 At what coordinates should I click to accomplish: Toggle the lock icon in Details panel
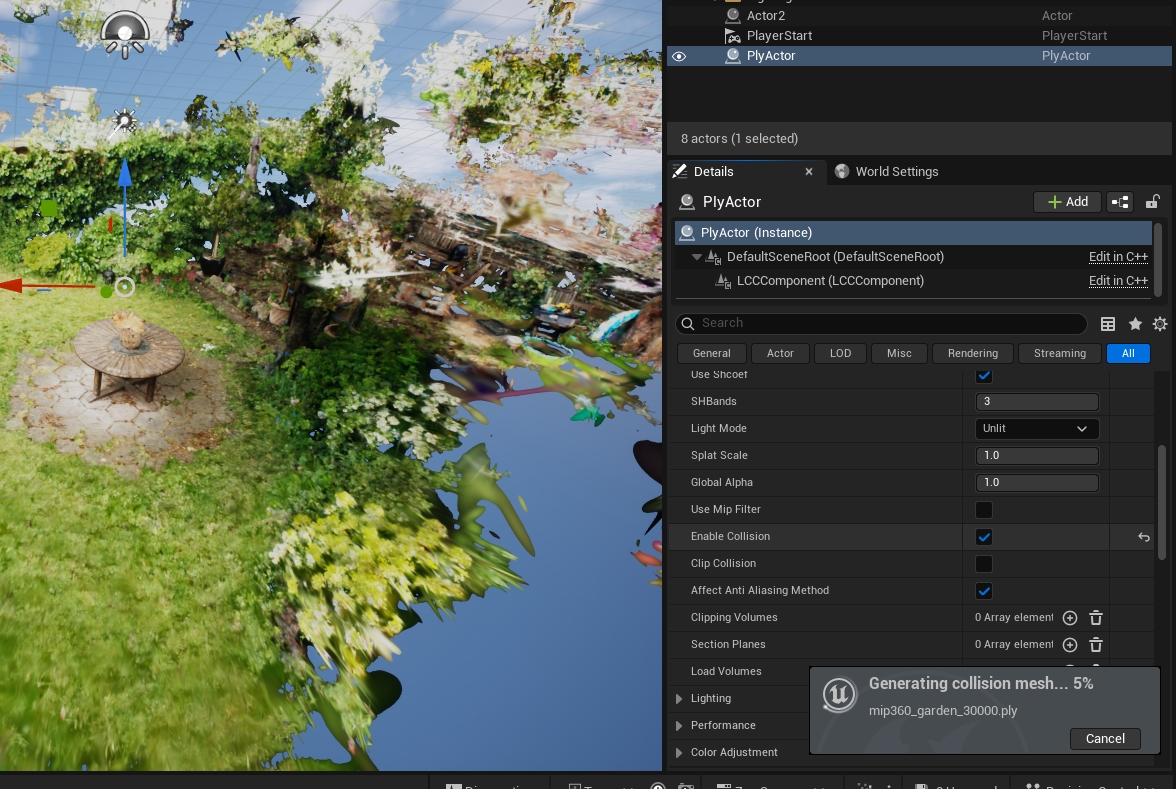tap(1152, 202)
